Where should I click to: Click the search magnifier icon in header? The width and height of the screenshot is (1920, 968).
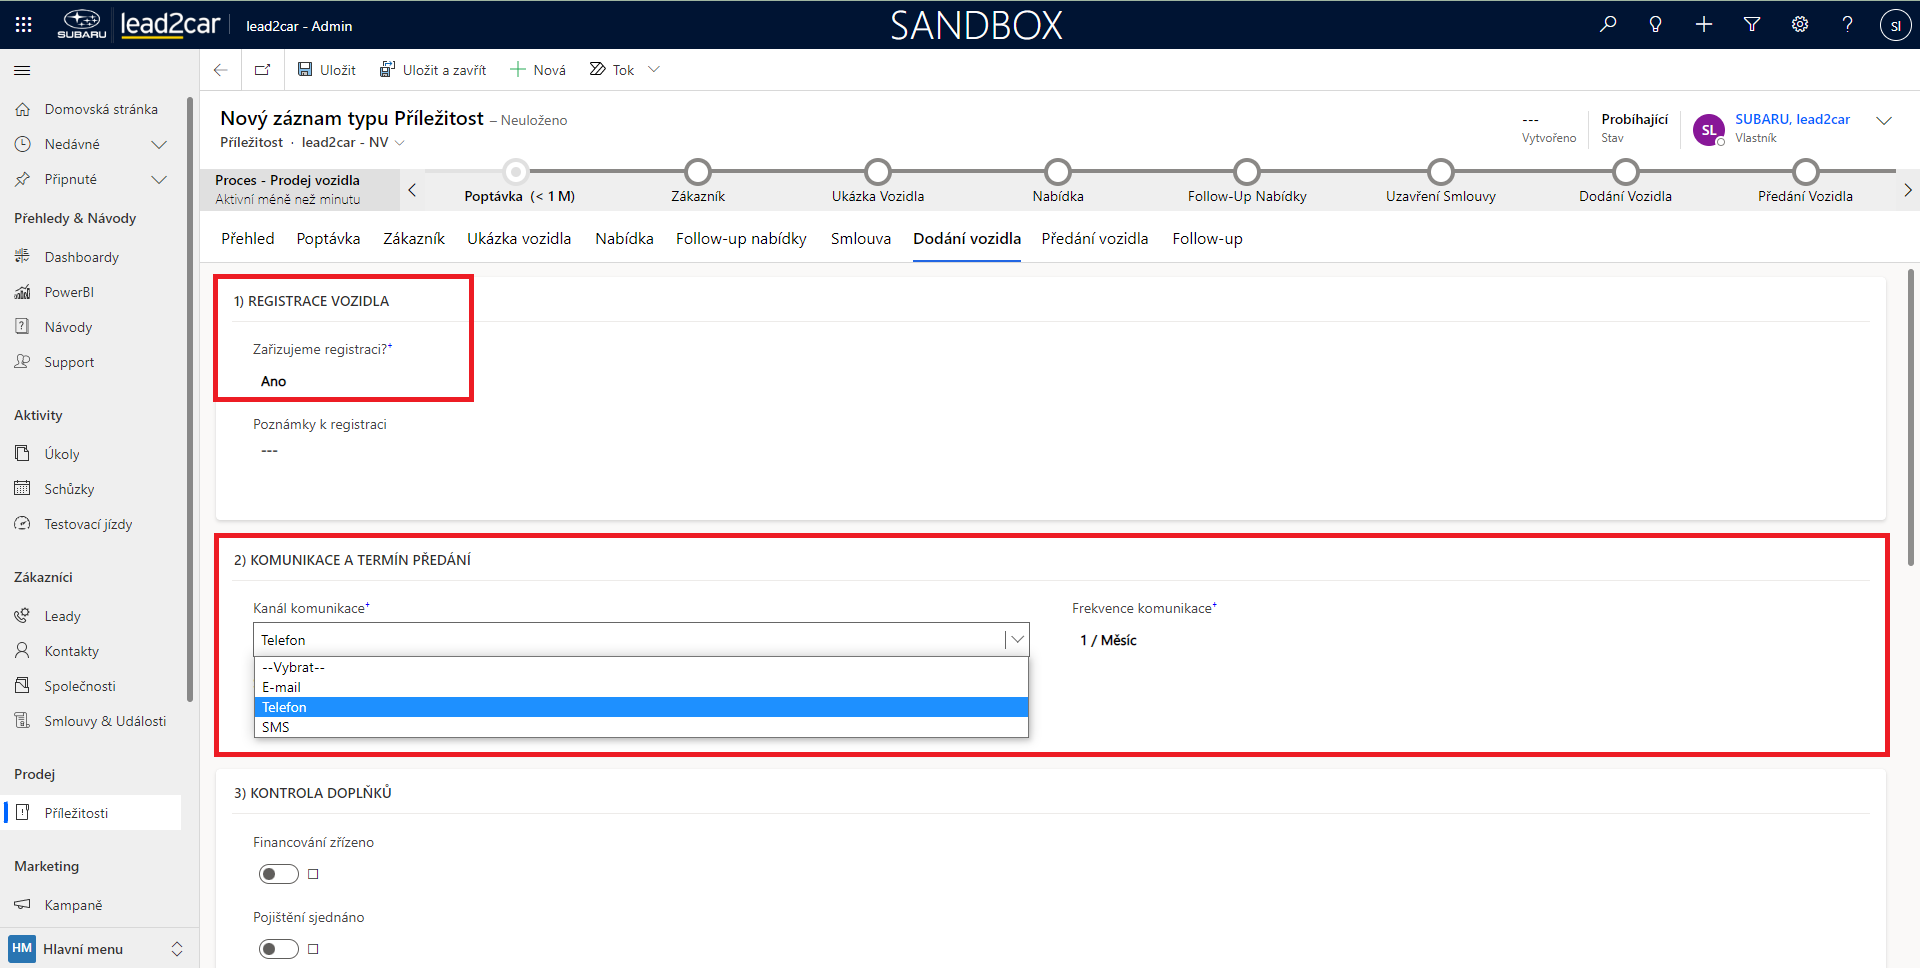coord(1608,24)
